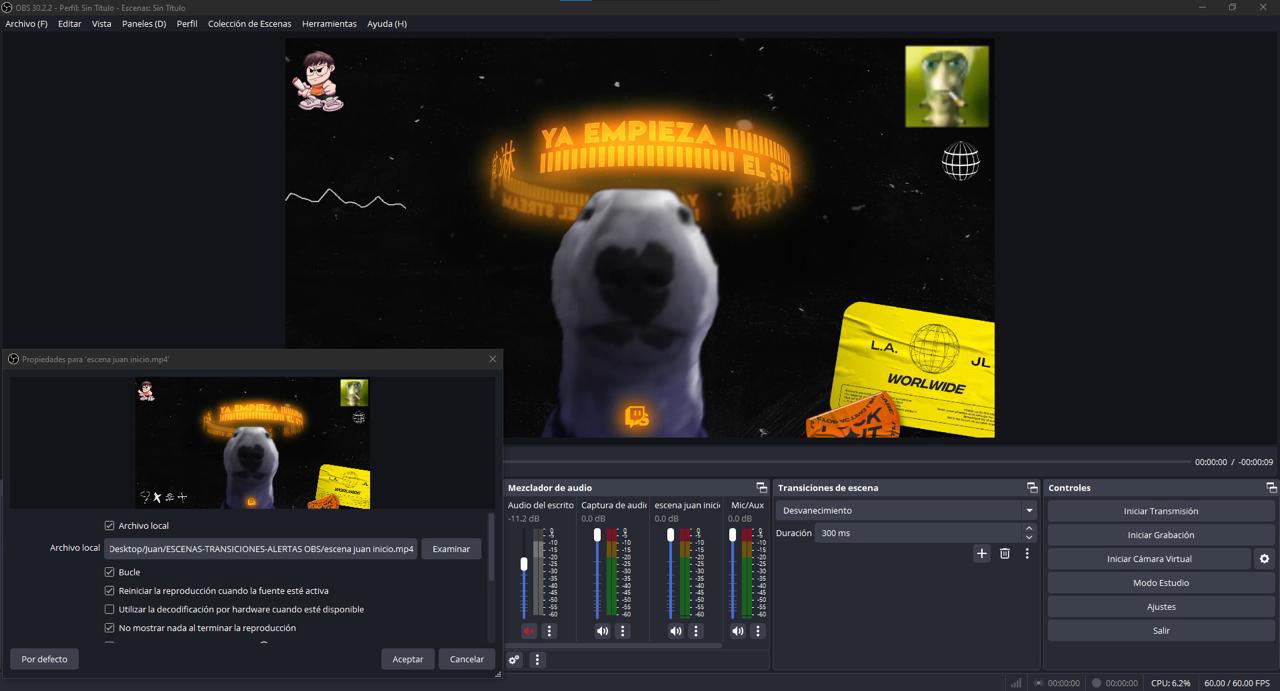This screenshot has width=1280, height=691.
Task: Click Mic/Aux volume slider handle
Action: [x=733, y=535]
